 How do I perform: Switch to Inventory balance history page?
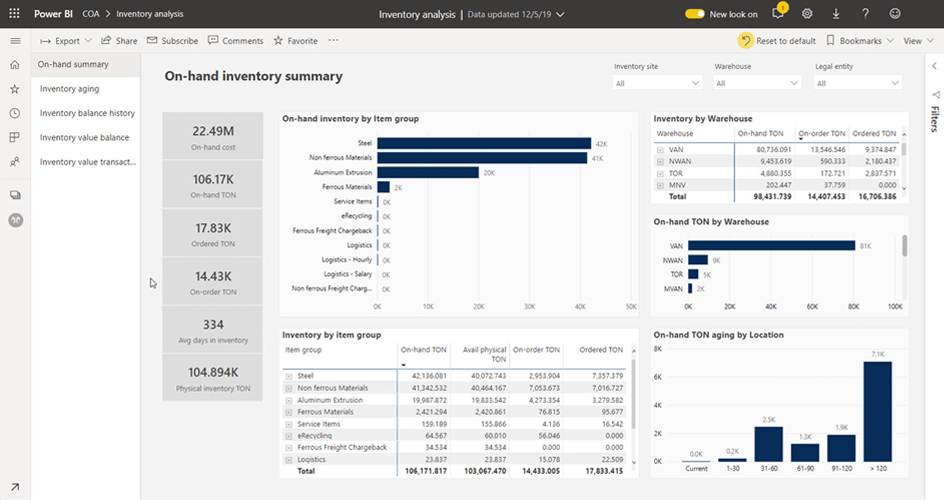[87, 113]
